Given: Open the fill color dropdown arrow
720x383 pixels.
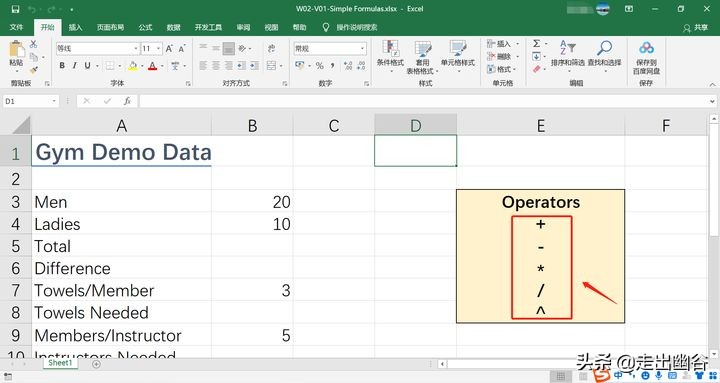Looking at the screenshot, I should (142, 66).
